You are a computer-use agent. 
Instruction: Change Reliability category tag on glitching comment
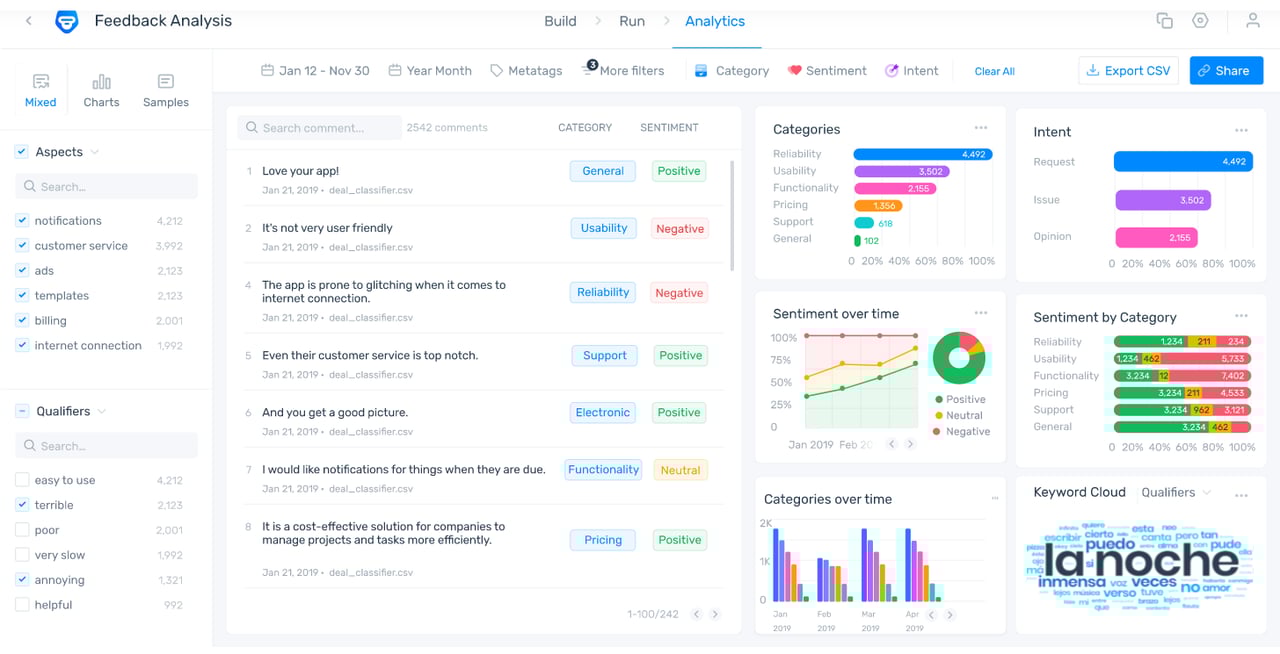[x=603, y=292]
